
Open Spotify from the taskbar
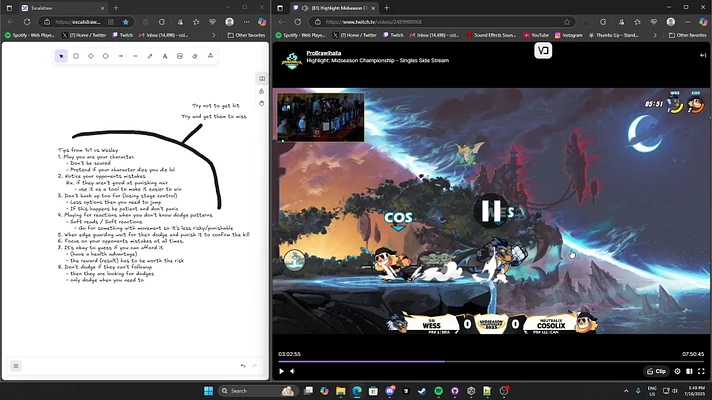coord(438,391)
